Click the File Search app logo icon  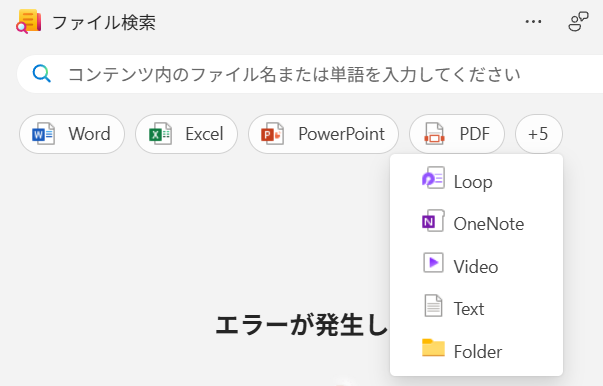[x=28, y=22]
